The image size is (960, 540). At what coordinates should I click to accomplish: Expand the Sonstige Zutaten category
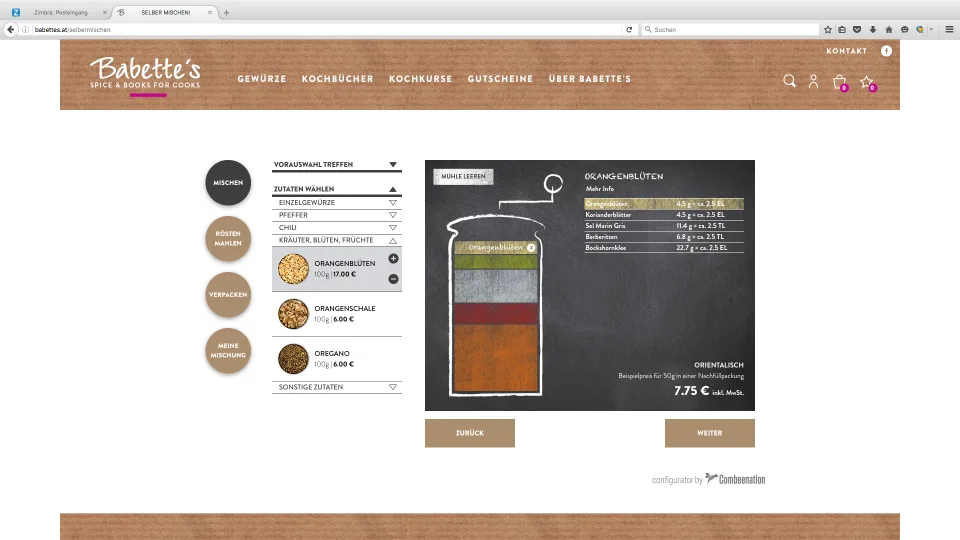click(337, 387)
